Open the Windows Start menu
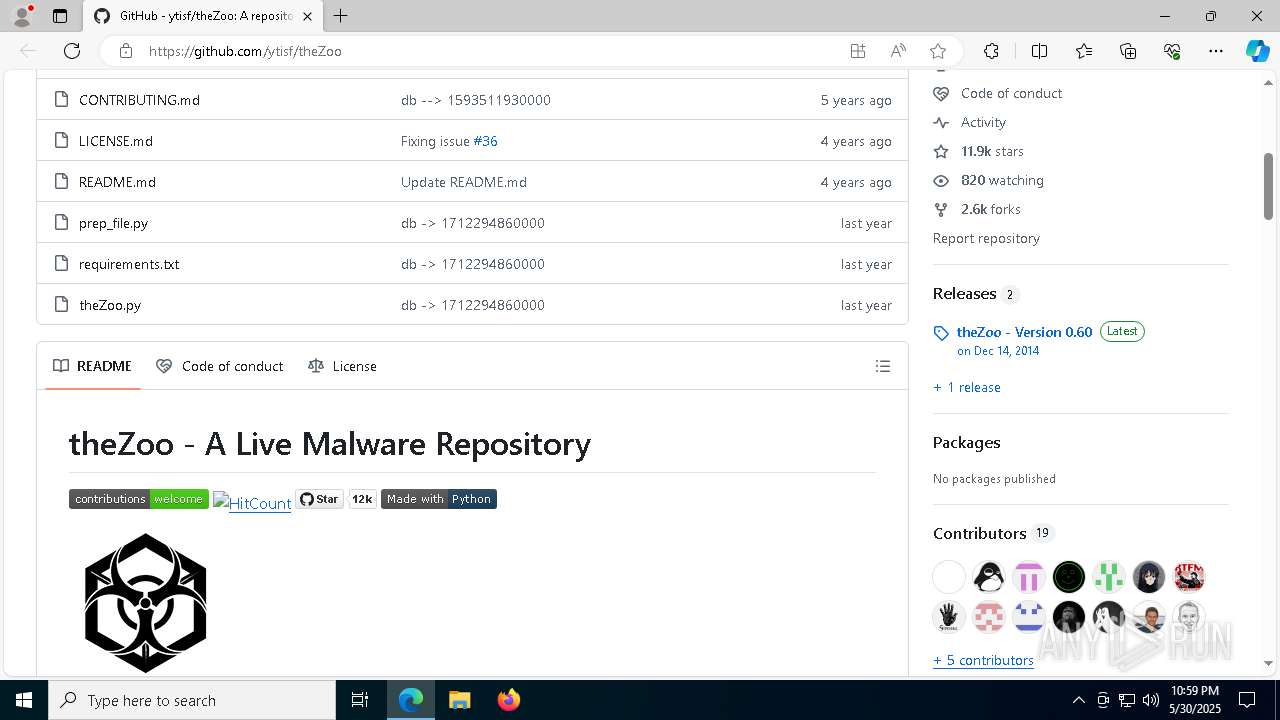Screen dimensions: 1280x720 point(24,700)
